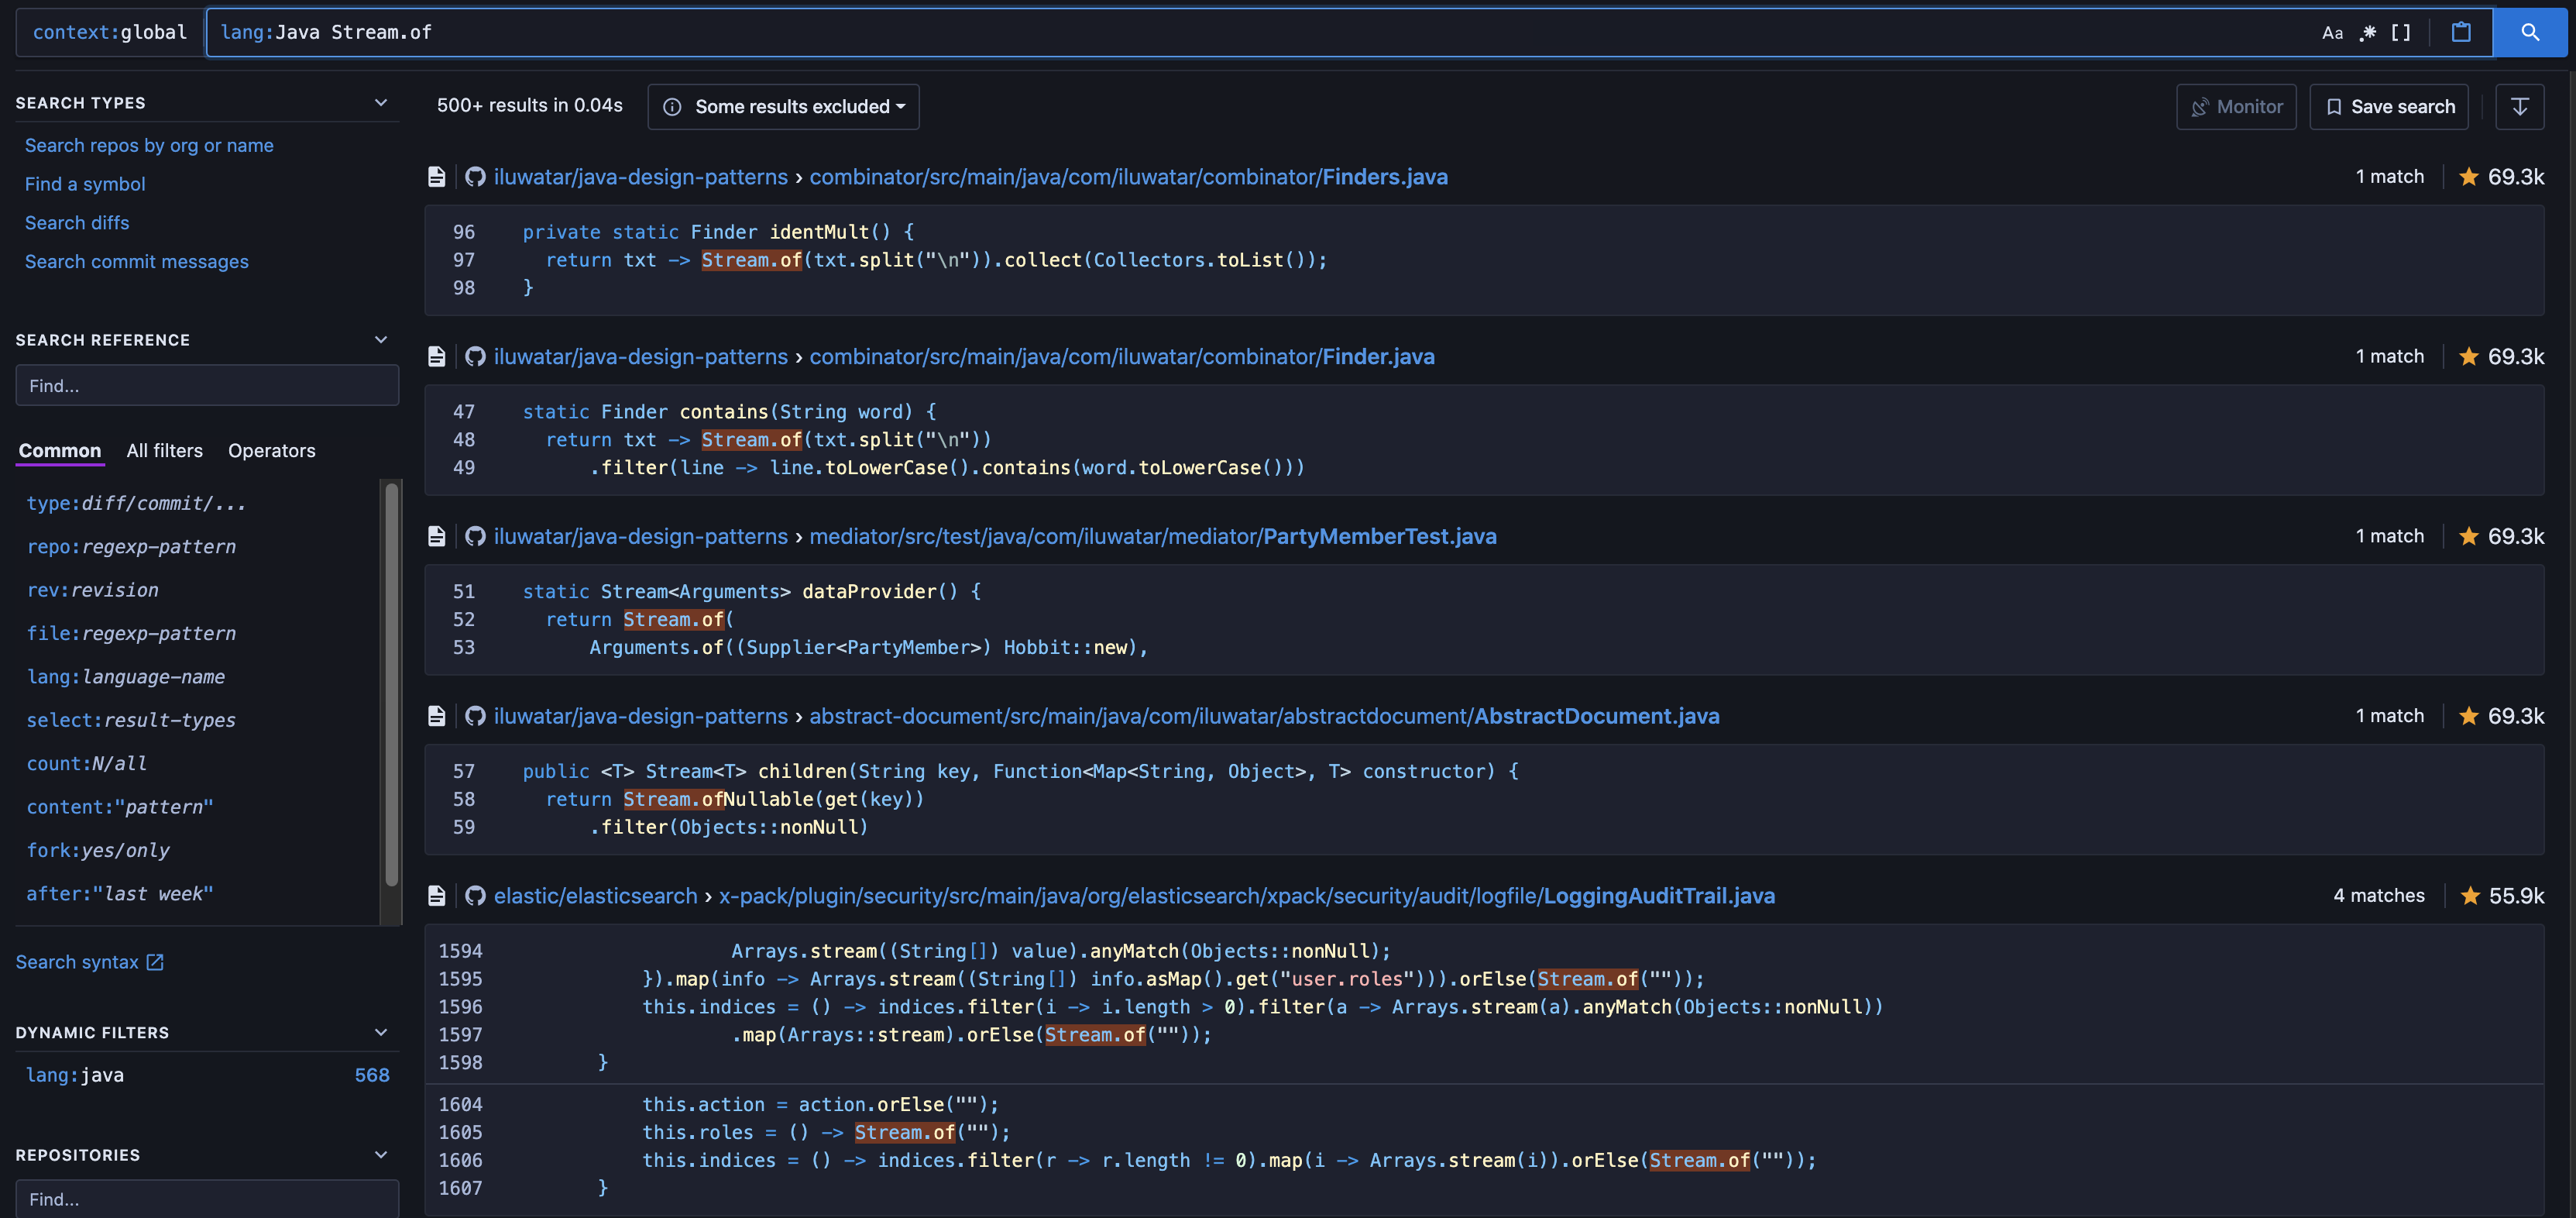Screen dimensions: 2576x1218
Task: Click into the main search query field
Action: coord(1260,33)
